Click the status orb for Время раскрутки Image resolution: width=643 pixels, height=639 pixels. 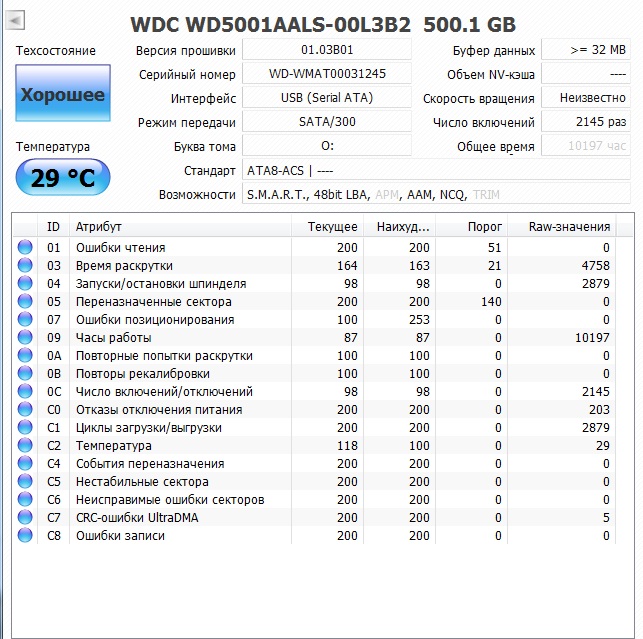25,265
